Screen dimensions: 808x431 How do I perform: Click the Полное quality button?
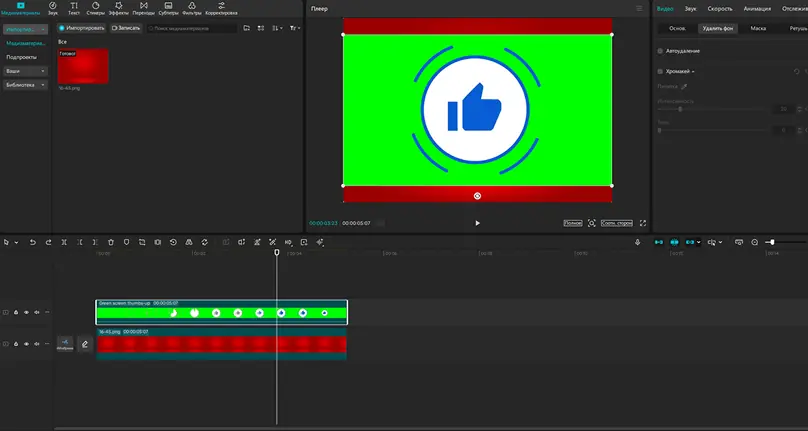(x=573, y=223)
